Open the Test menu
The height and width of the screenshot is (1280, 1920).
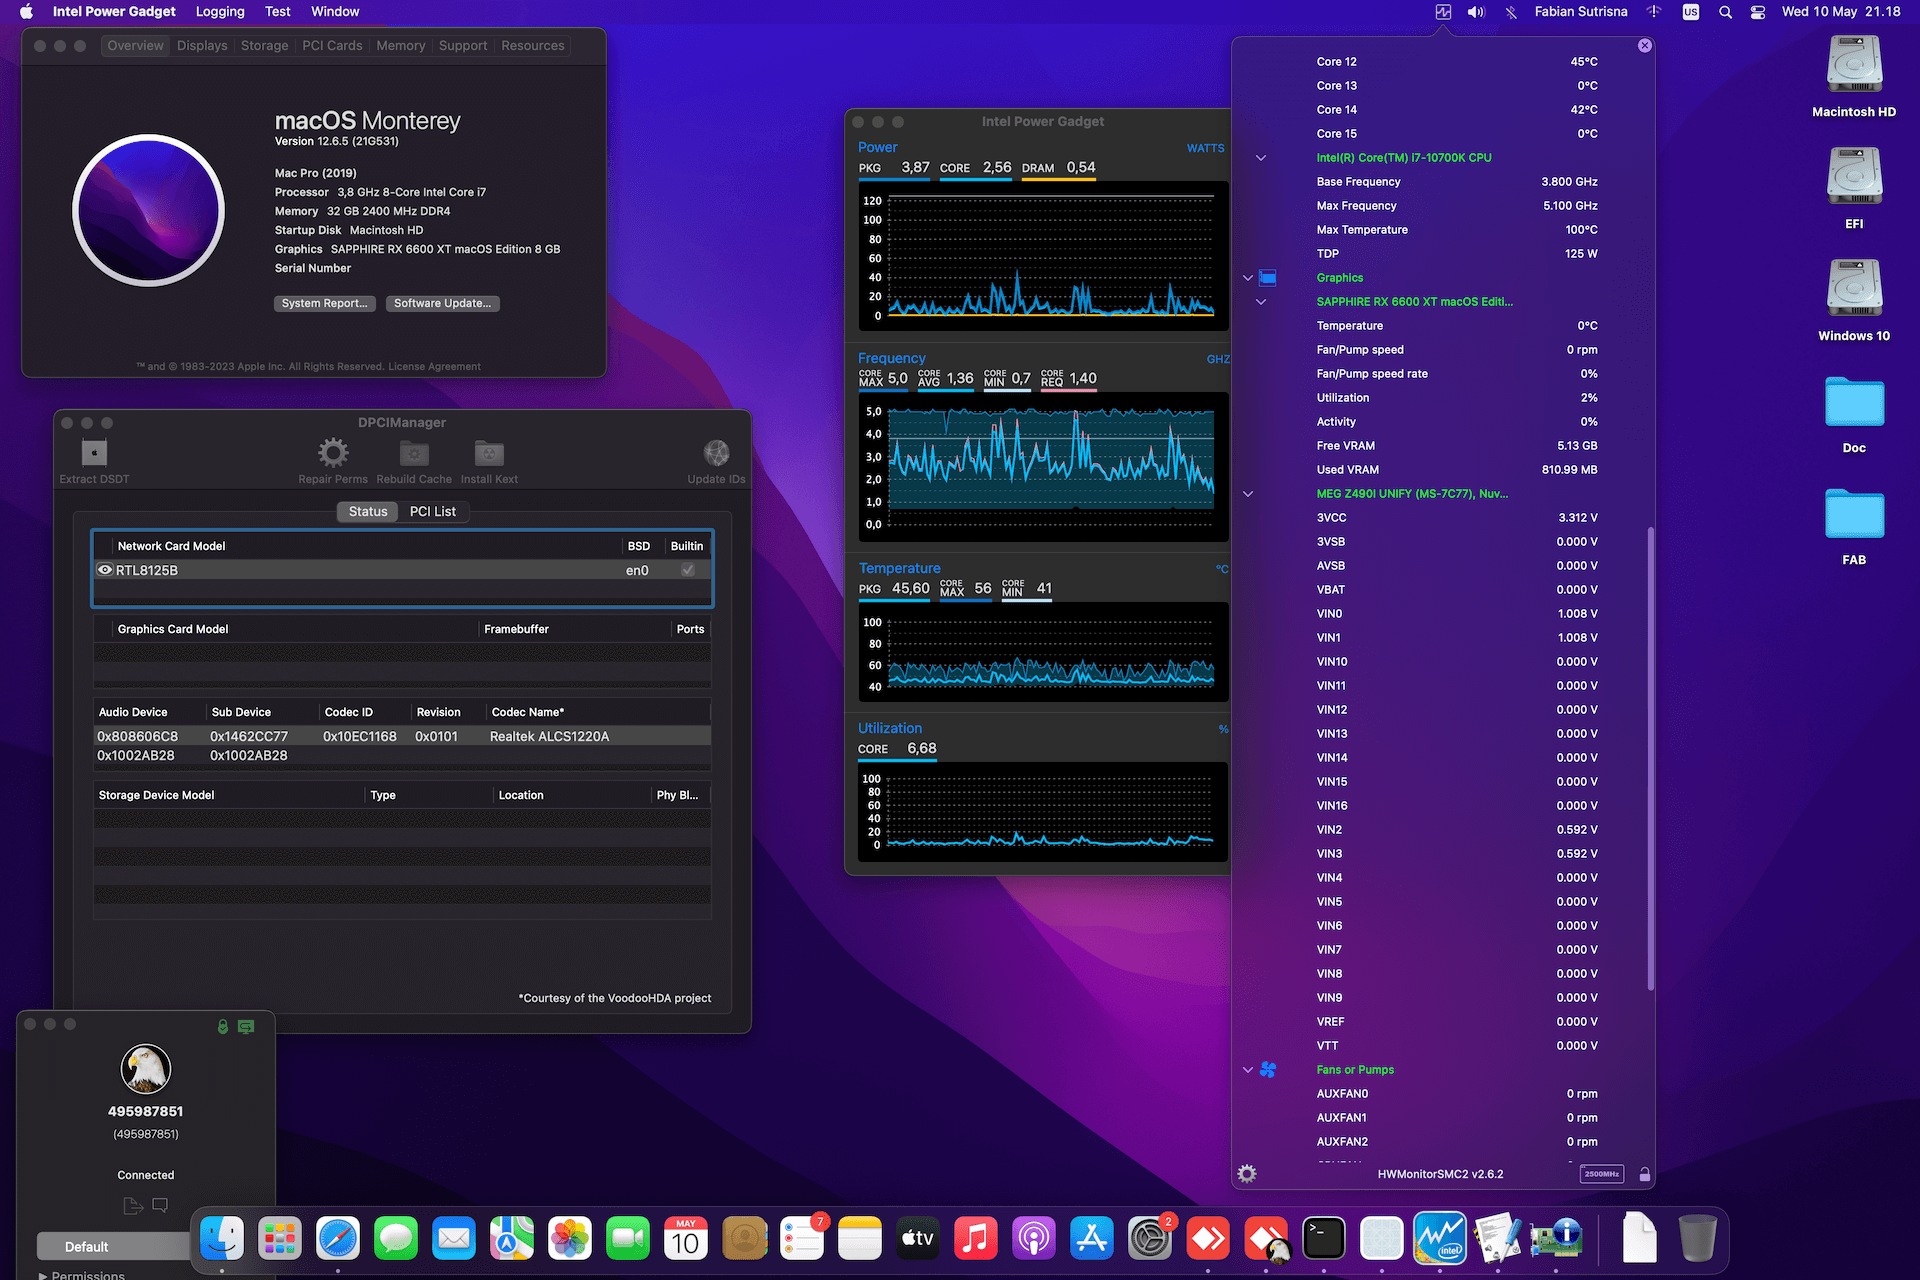coord(278,12)
